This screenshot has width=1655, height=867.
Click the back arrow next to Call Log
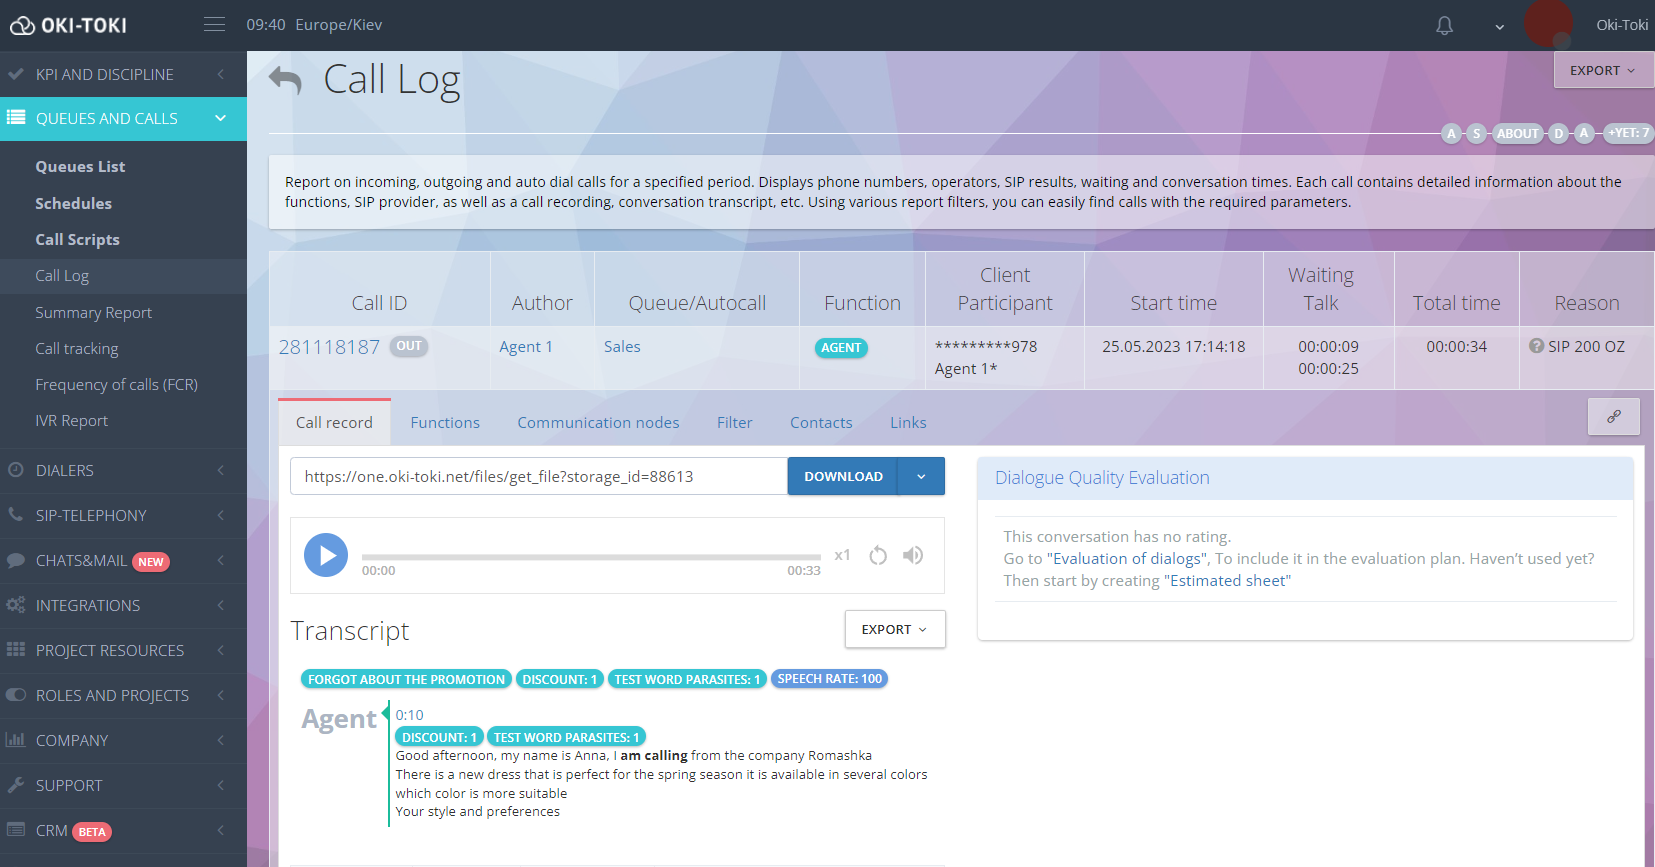pos(285,80)
